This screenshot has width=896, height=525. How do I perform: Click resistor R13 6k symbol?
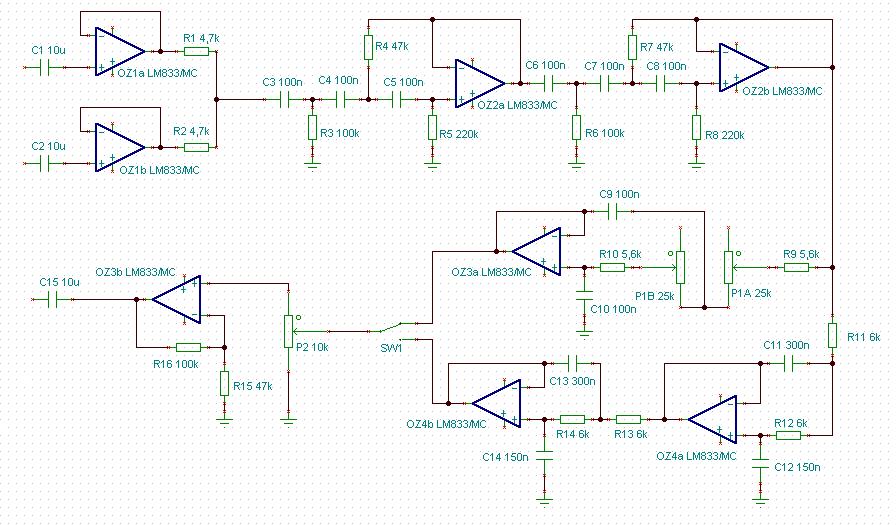pyautogui.click(x=629, y=419)
